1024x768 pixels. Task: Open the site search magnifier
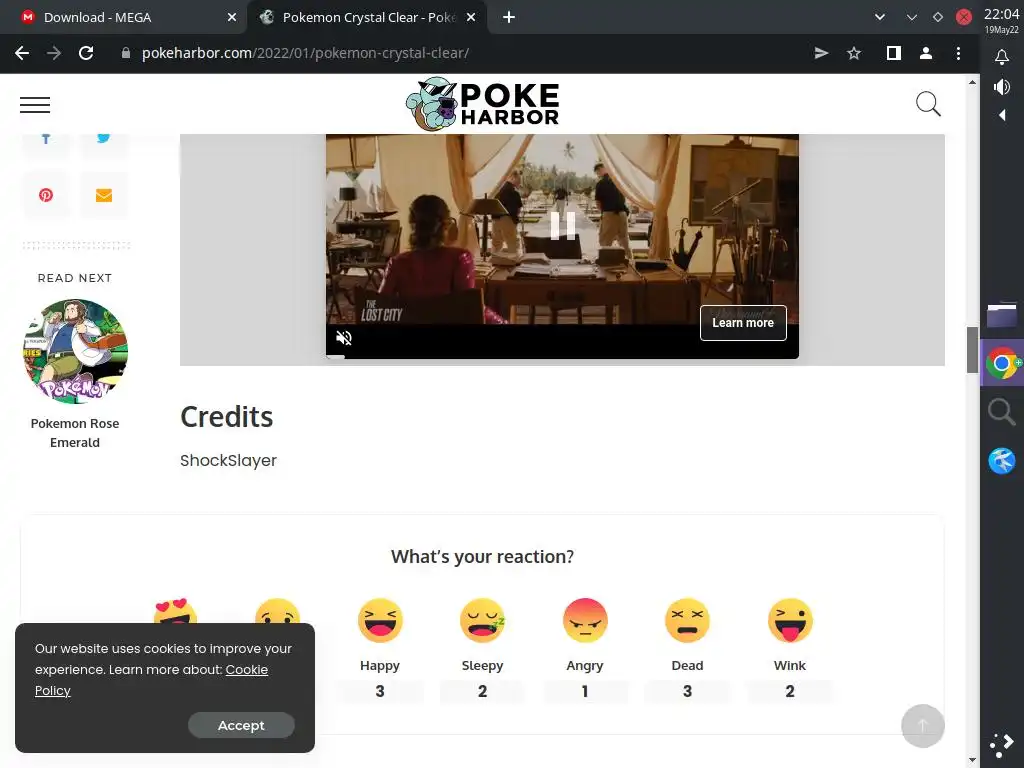928,104
